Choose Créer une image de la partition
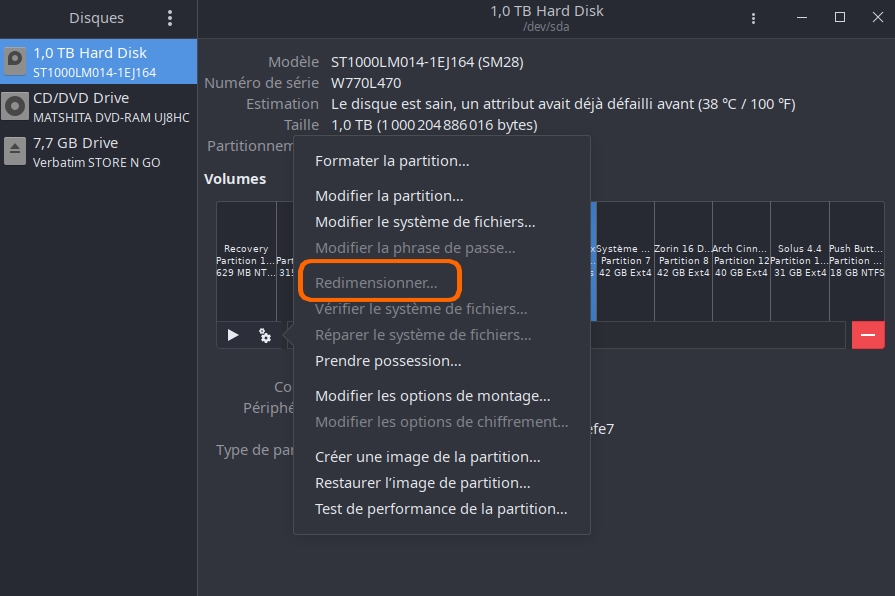 click(428, 457)
